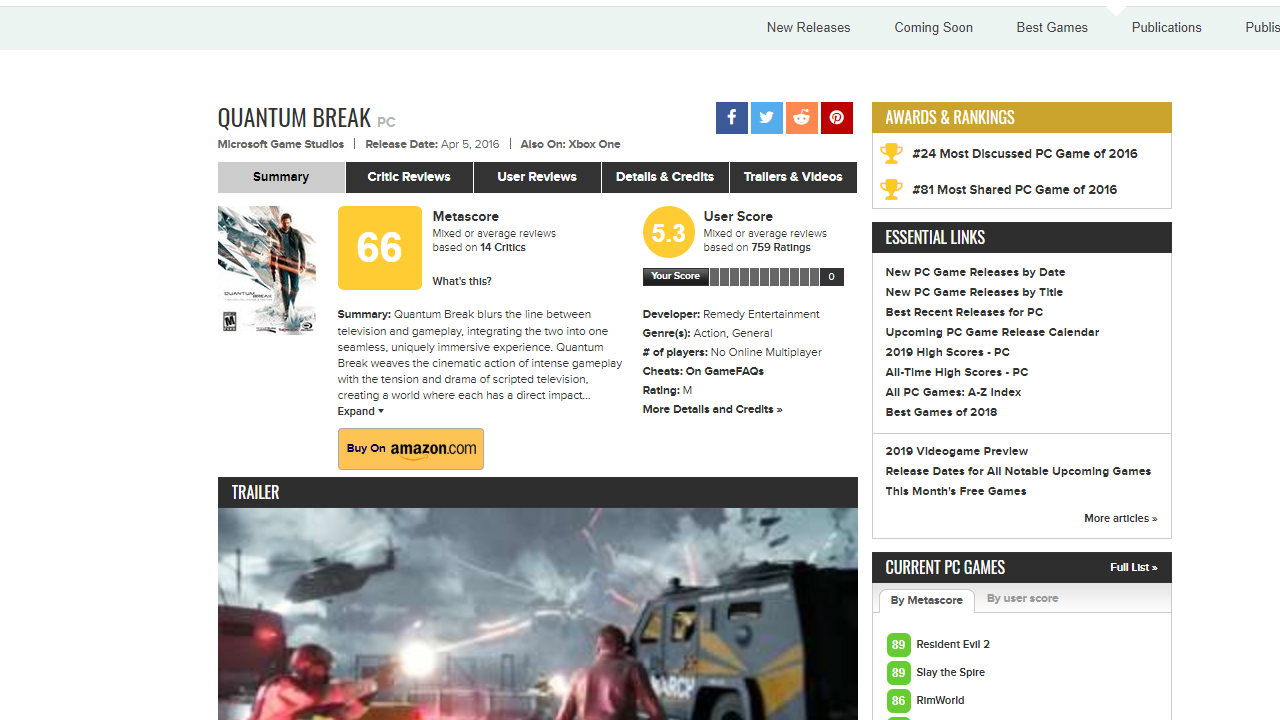Share the page on Twitter
This screenshot has height=720, width=1280.
(x=767, y=118)
